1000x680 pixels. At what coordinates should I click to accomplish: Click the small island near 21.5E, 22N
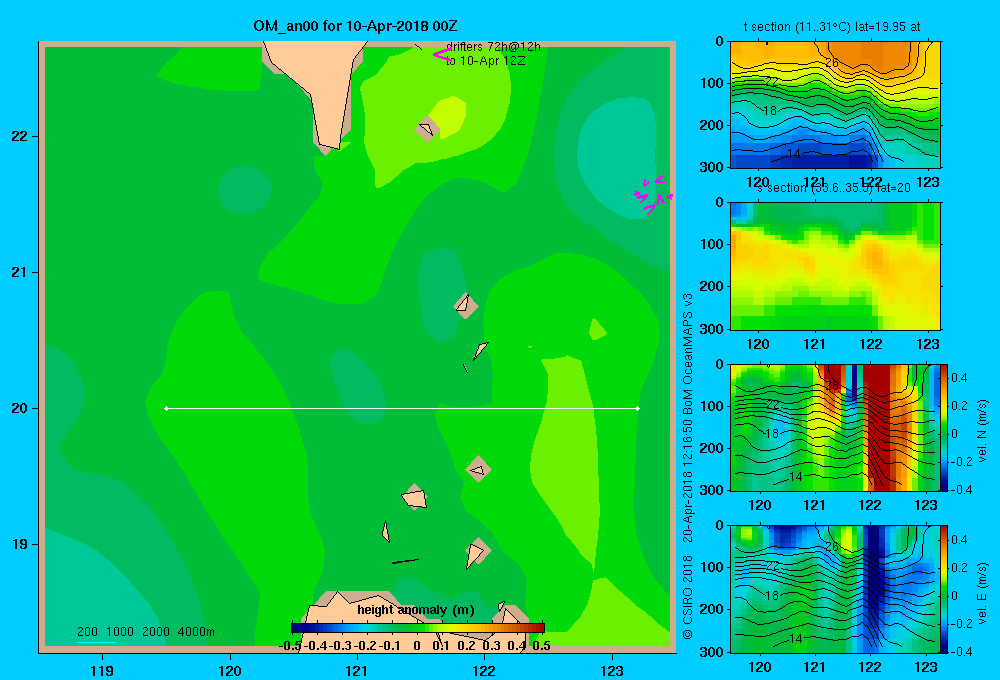pos(427,129)
